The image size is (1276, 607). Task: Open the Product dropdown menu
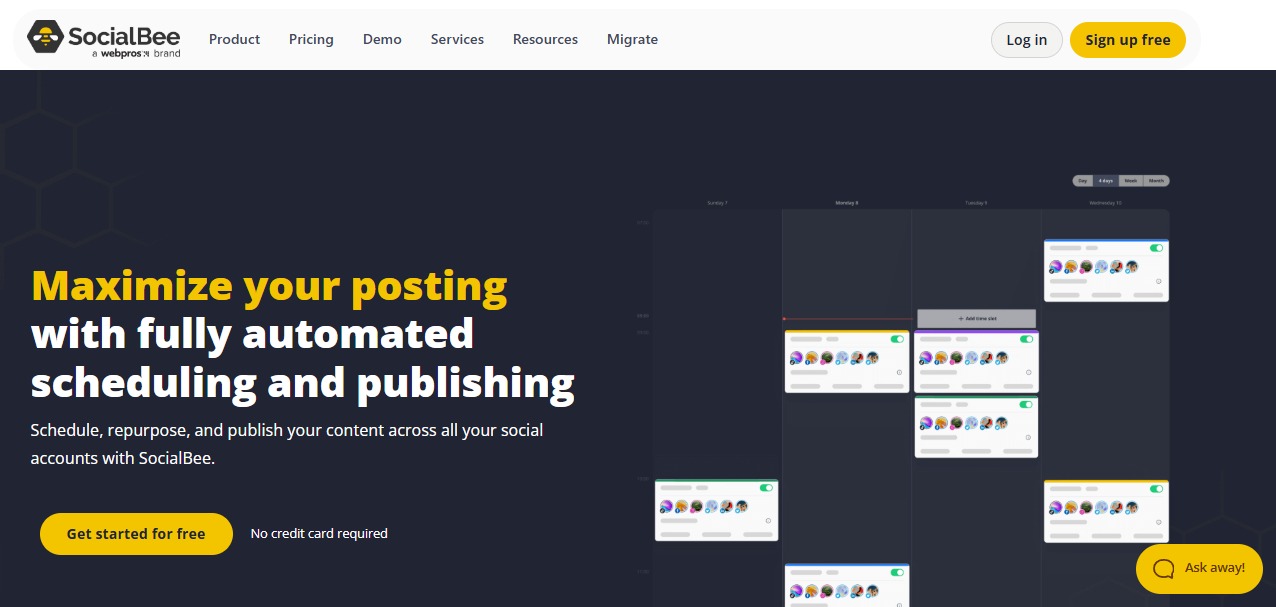tap(234, 39)
